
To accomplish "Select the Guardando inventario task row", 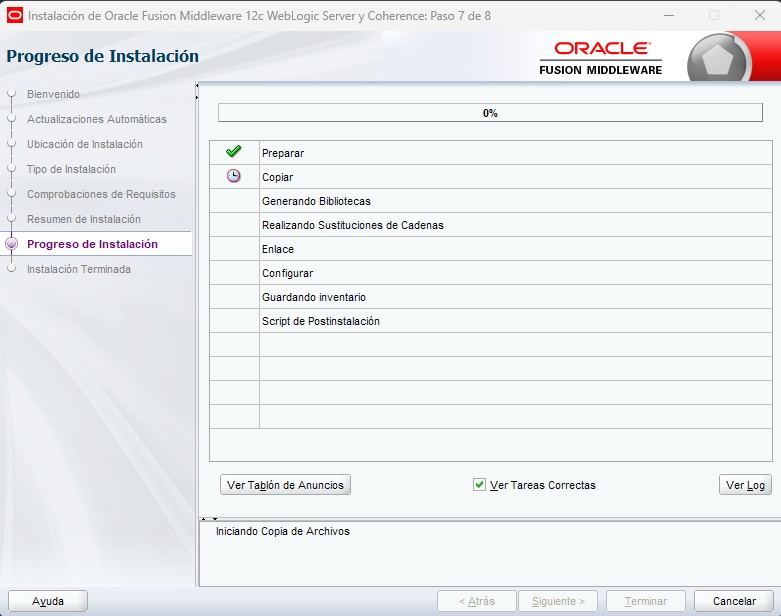I will click(x=491, y=297).
